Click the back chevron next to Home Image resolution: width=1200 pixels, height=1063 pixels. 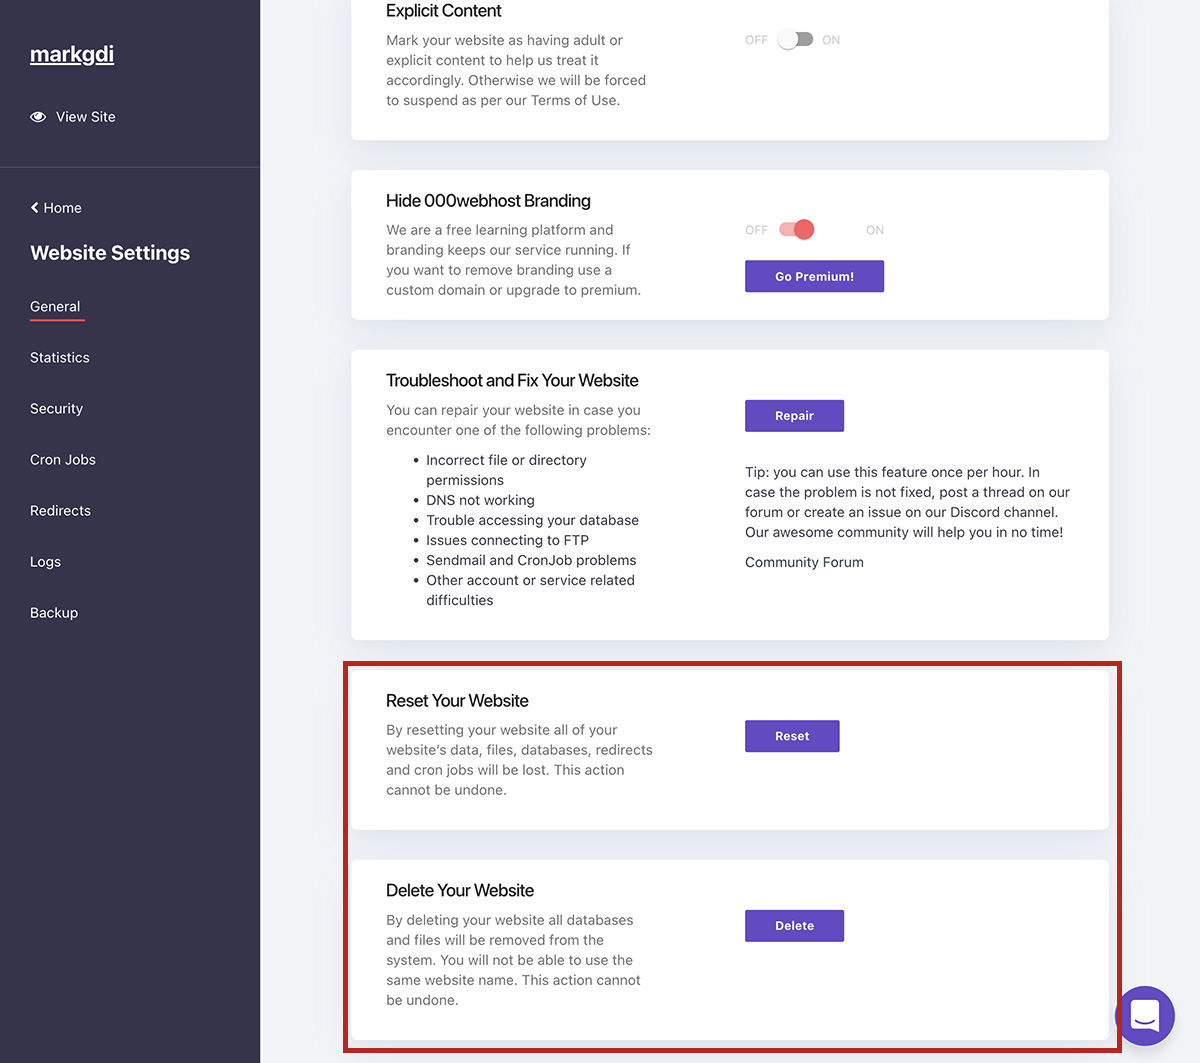tap(35, 208)
